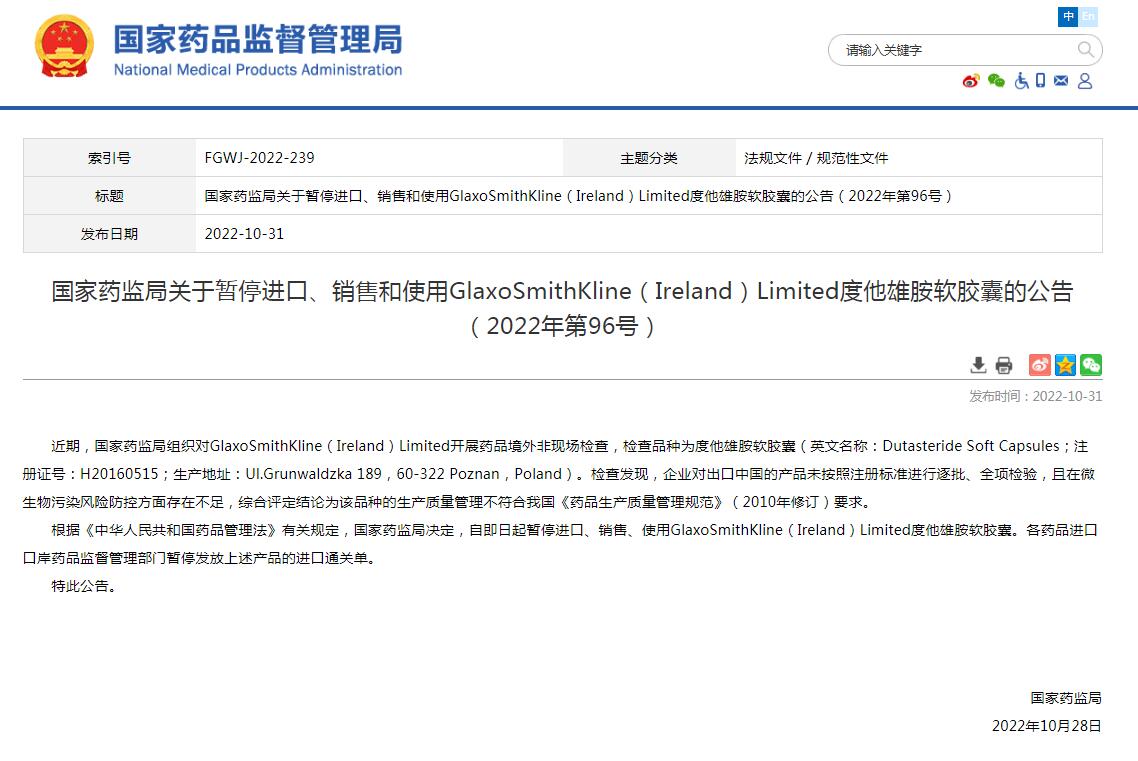Click the search magnifier icon
This screenshot has width=1138, height=761.
coord(1085,49)
